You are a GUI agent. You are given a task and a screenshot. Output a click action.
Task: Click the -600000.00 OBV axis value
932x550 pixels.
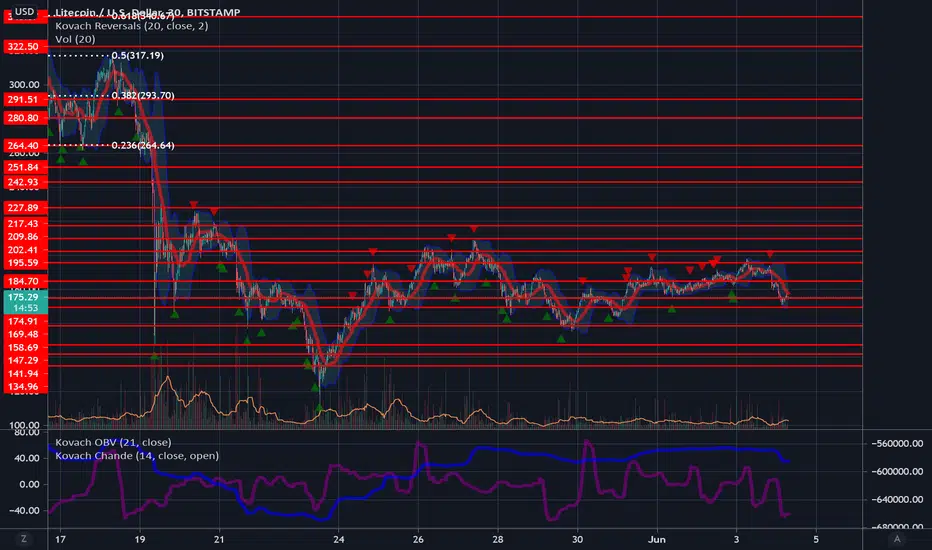click(897, 472)
